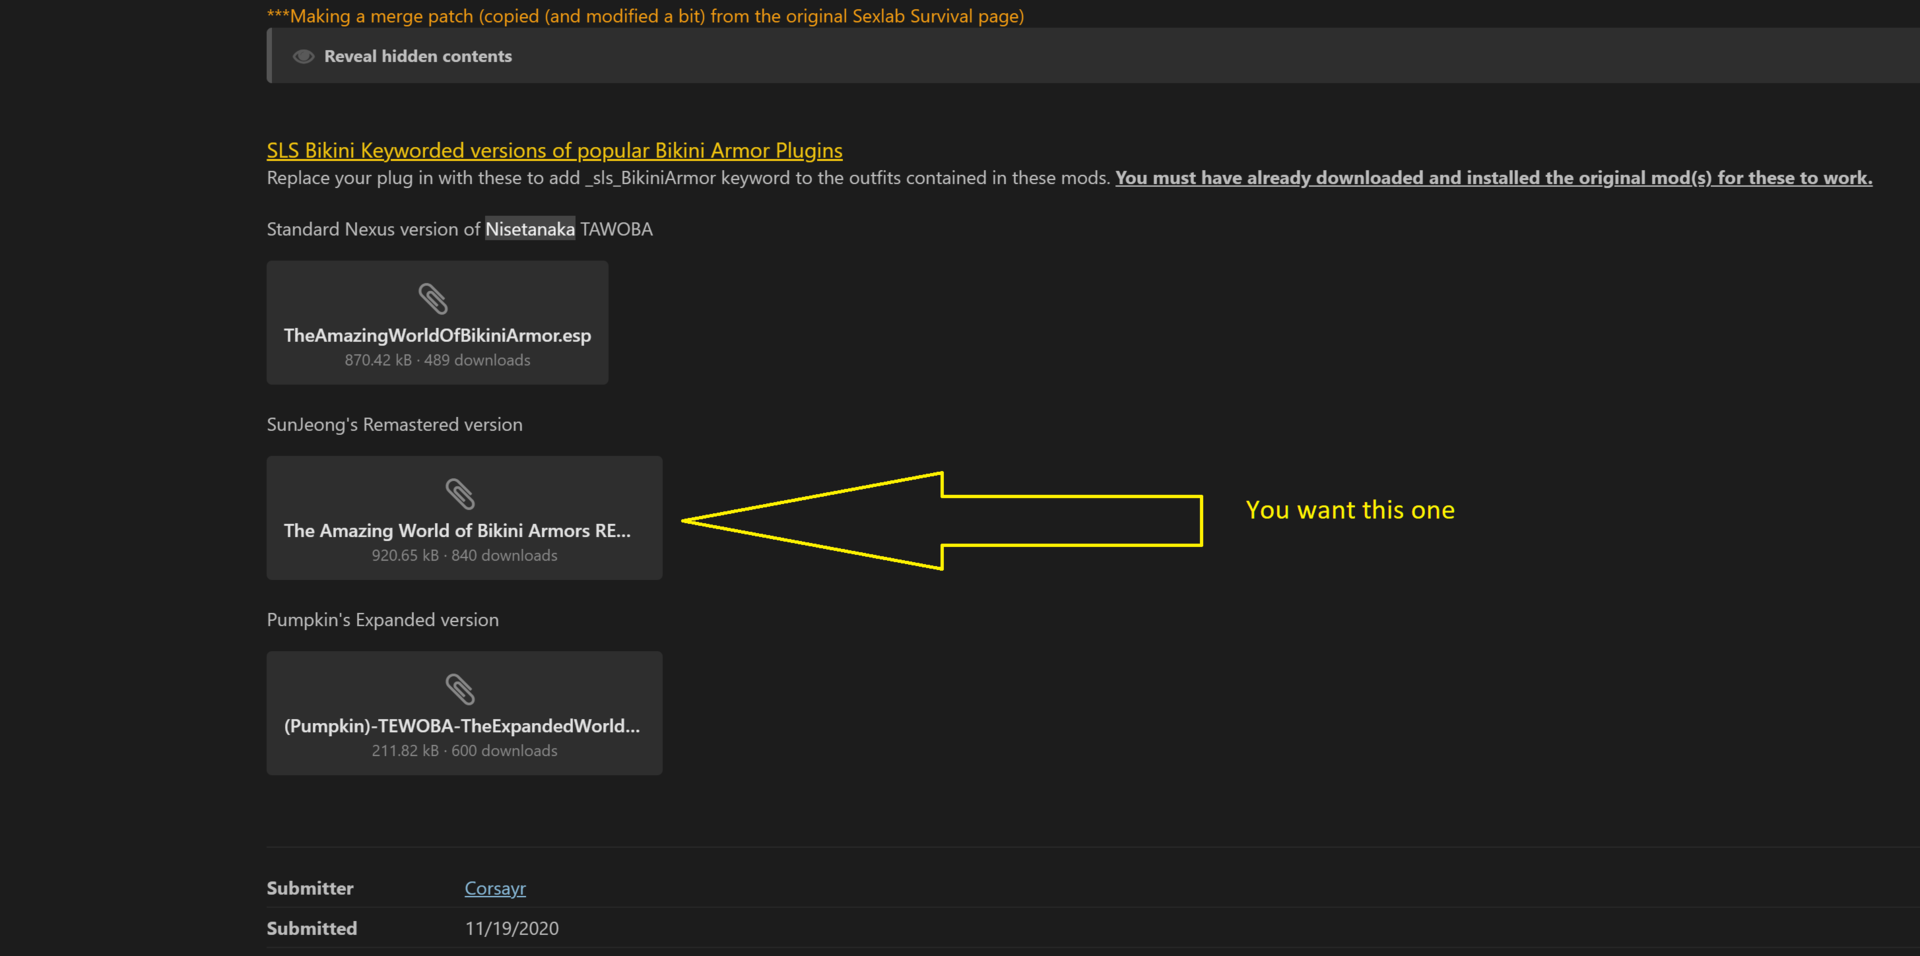Screen dimensions: 1920x956
Task: Click the 'SunJeong's Remastered version' label
Action: point(394,425)
